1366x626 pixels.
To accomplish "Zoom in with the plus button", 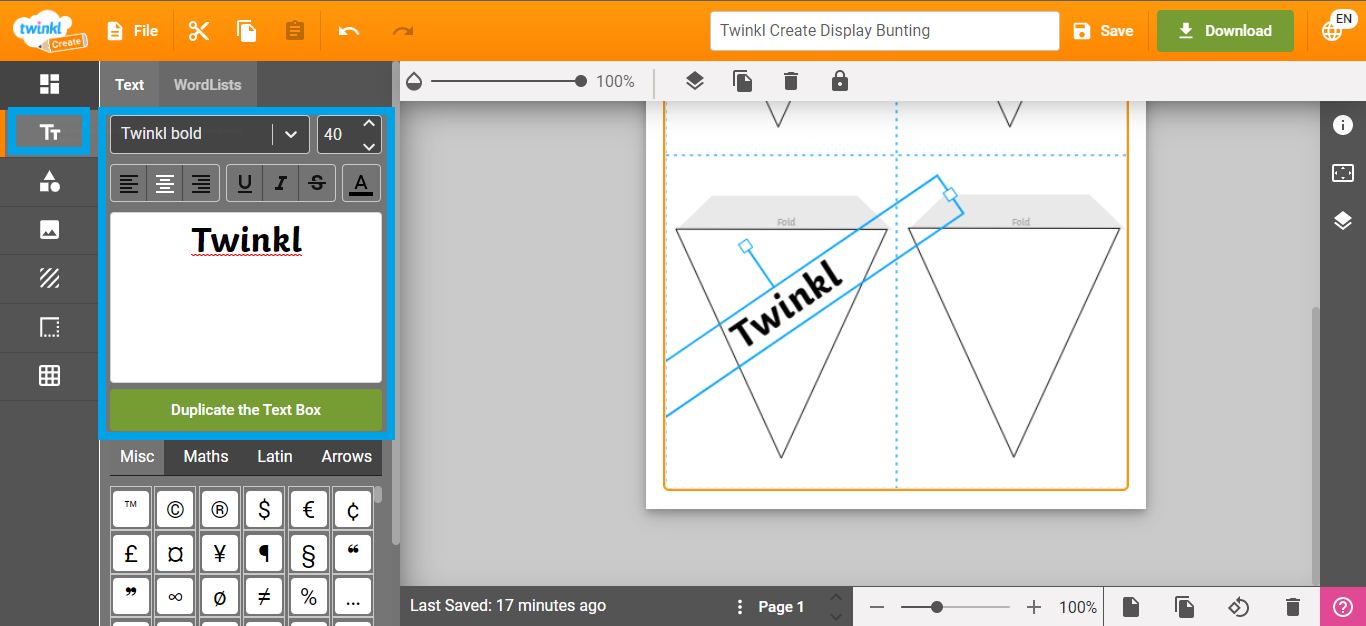I will tap(1034, 607).
